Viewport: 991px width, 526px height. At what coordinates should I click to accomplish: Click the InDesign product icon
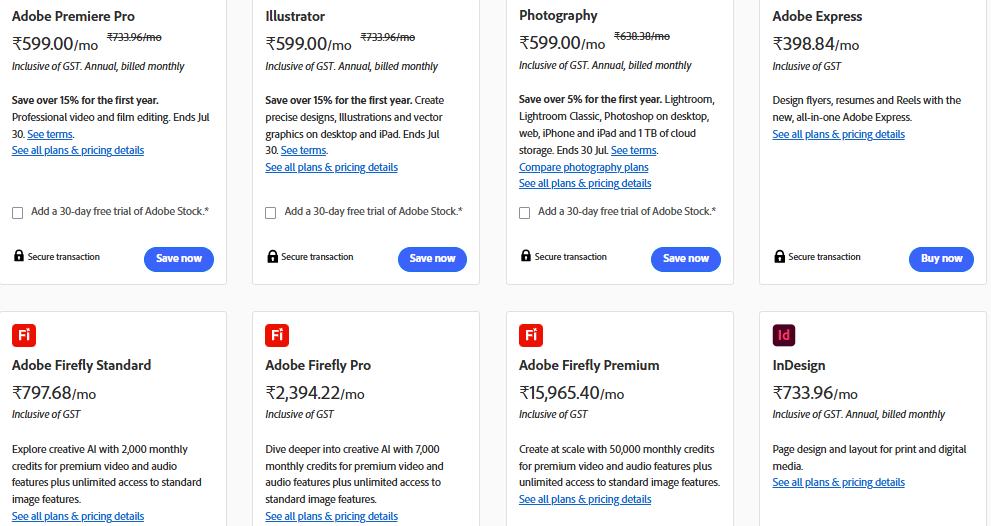pos(784,335)
